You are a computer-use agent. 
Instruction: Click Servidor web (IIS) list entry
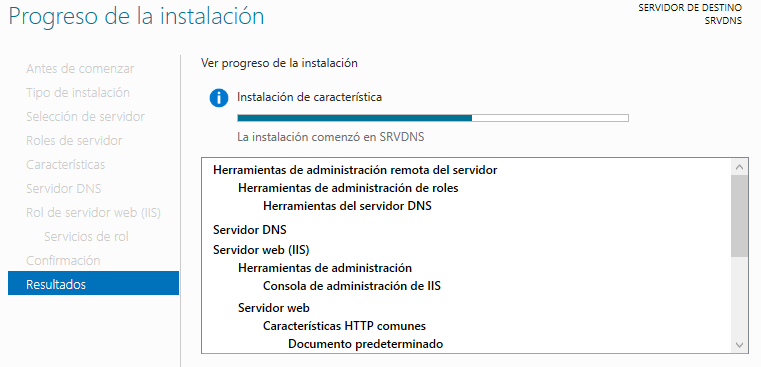[262, 250]
